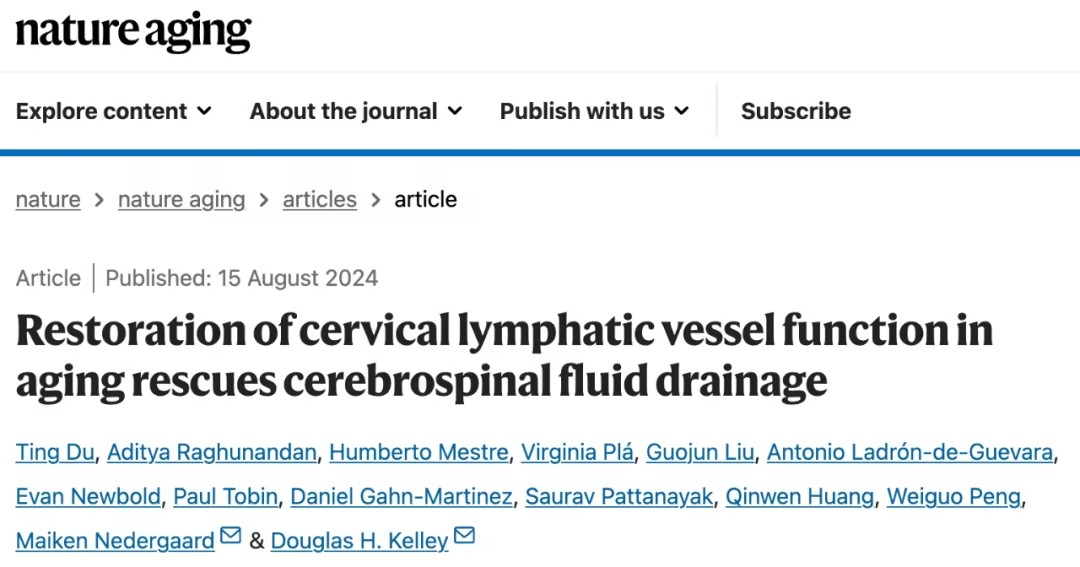Open author Guojun Liu's details
1080x567 pixels.
[699, 452]
